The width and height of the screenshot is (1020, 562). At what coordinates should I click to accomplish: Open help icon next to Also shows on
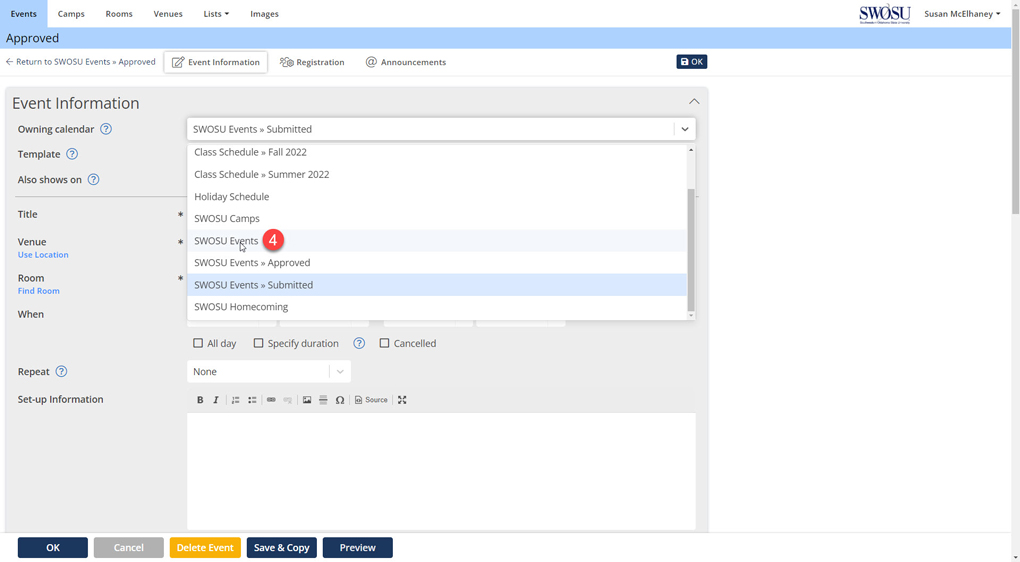(x=94, y=180)
